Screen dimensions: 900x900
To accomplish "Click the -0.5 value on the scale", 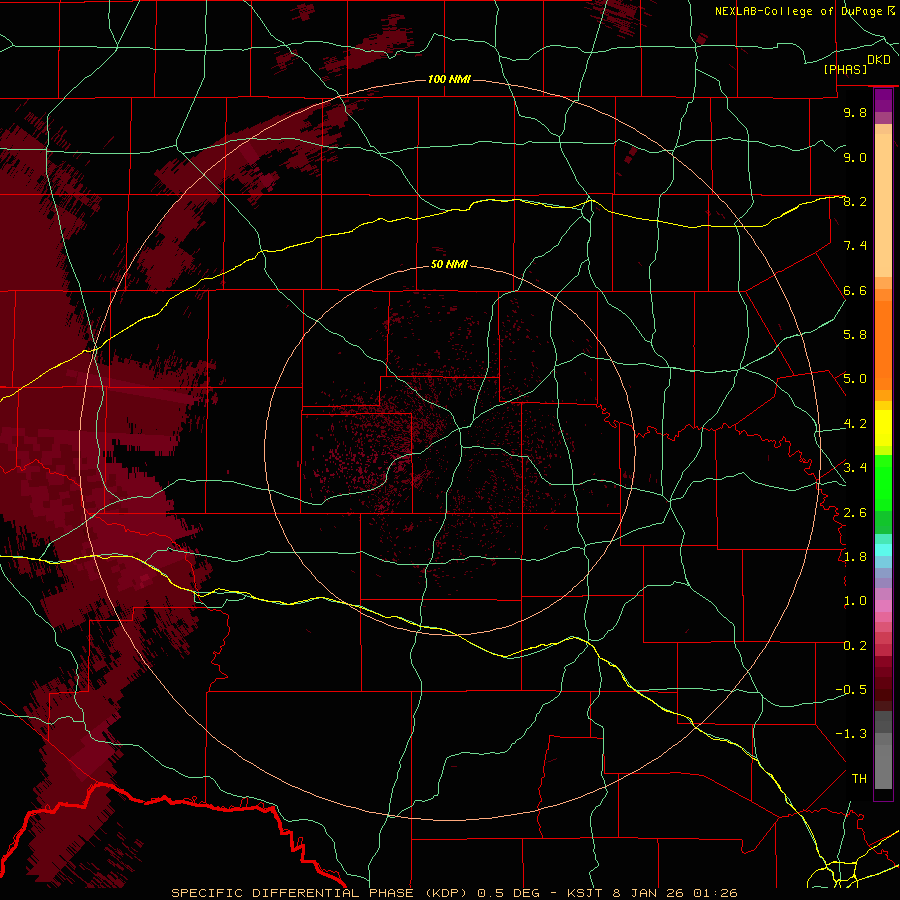I will pos(851,689).
